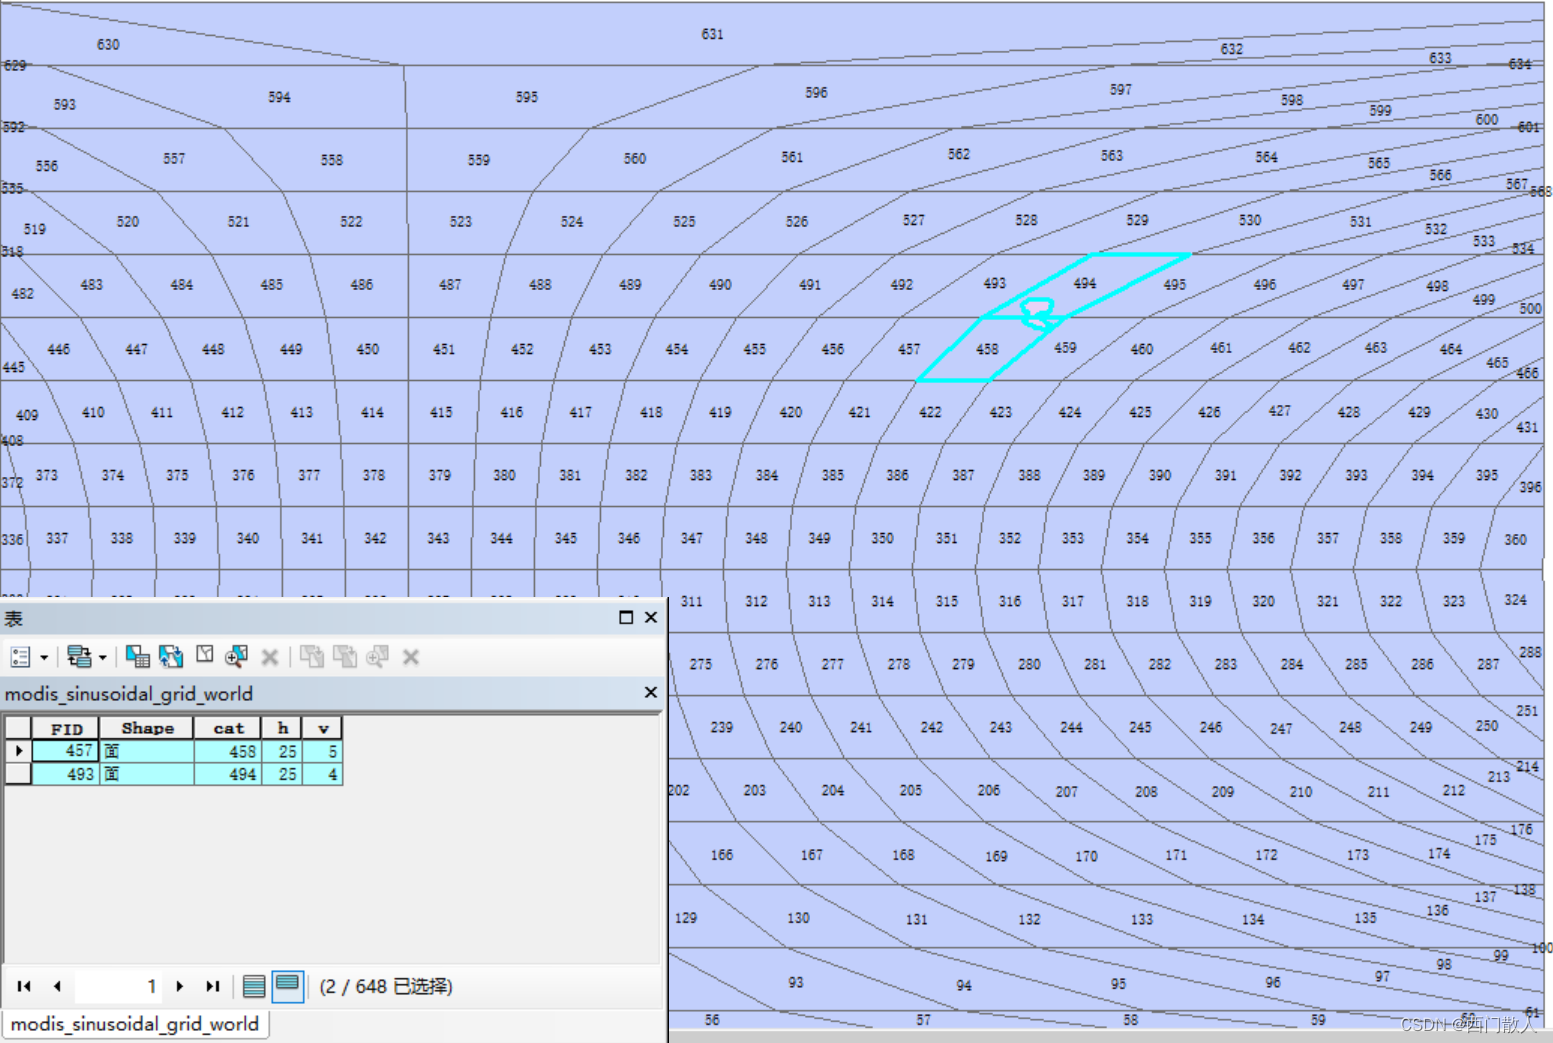Select the modis_sinusoidal_grid_world table tab

click(135, 1023)
